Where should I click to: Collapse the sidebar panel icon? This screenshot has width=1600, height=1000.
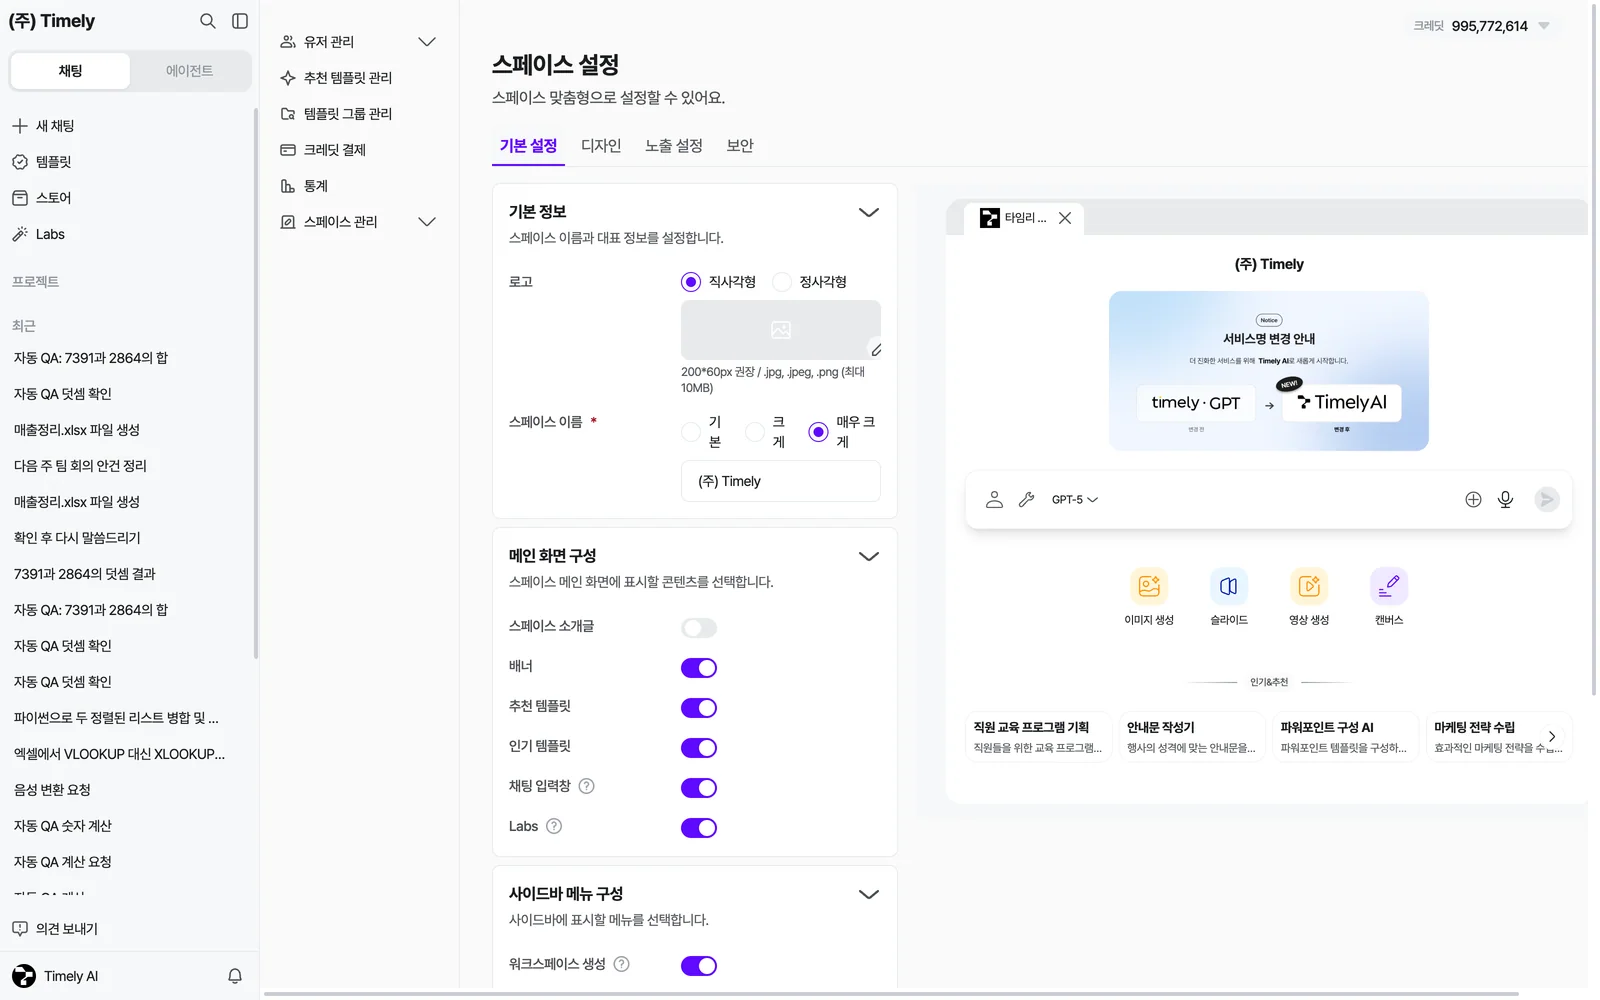pos(240,21)
